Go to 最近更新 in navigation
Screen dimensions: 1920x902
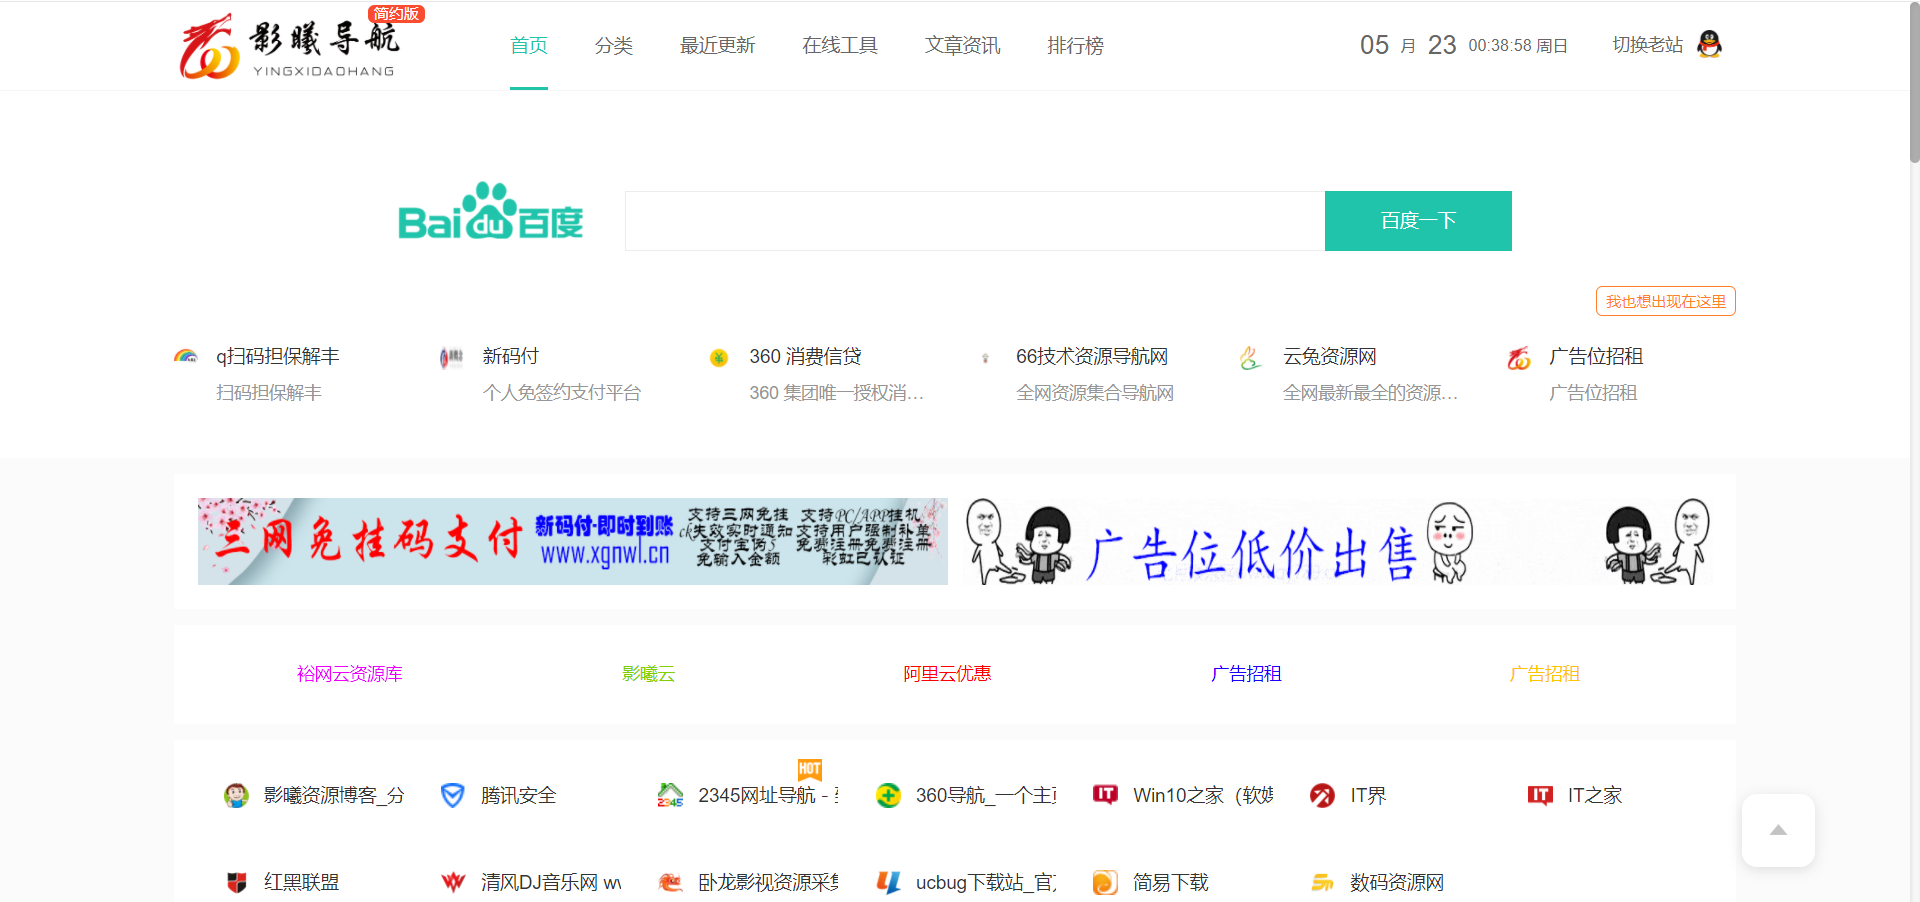718,46
